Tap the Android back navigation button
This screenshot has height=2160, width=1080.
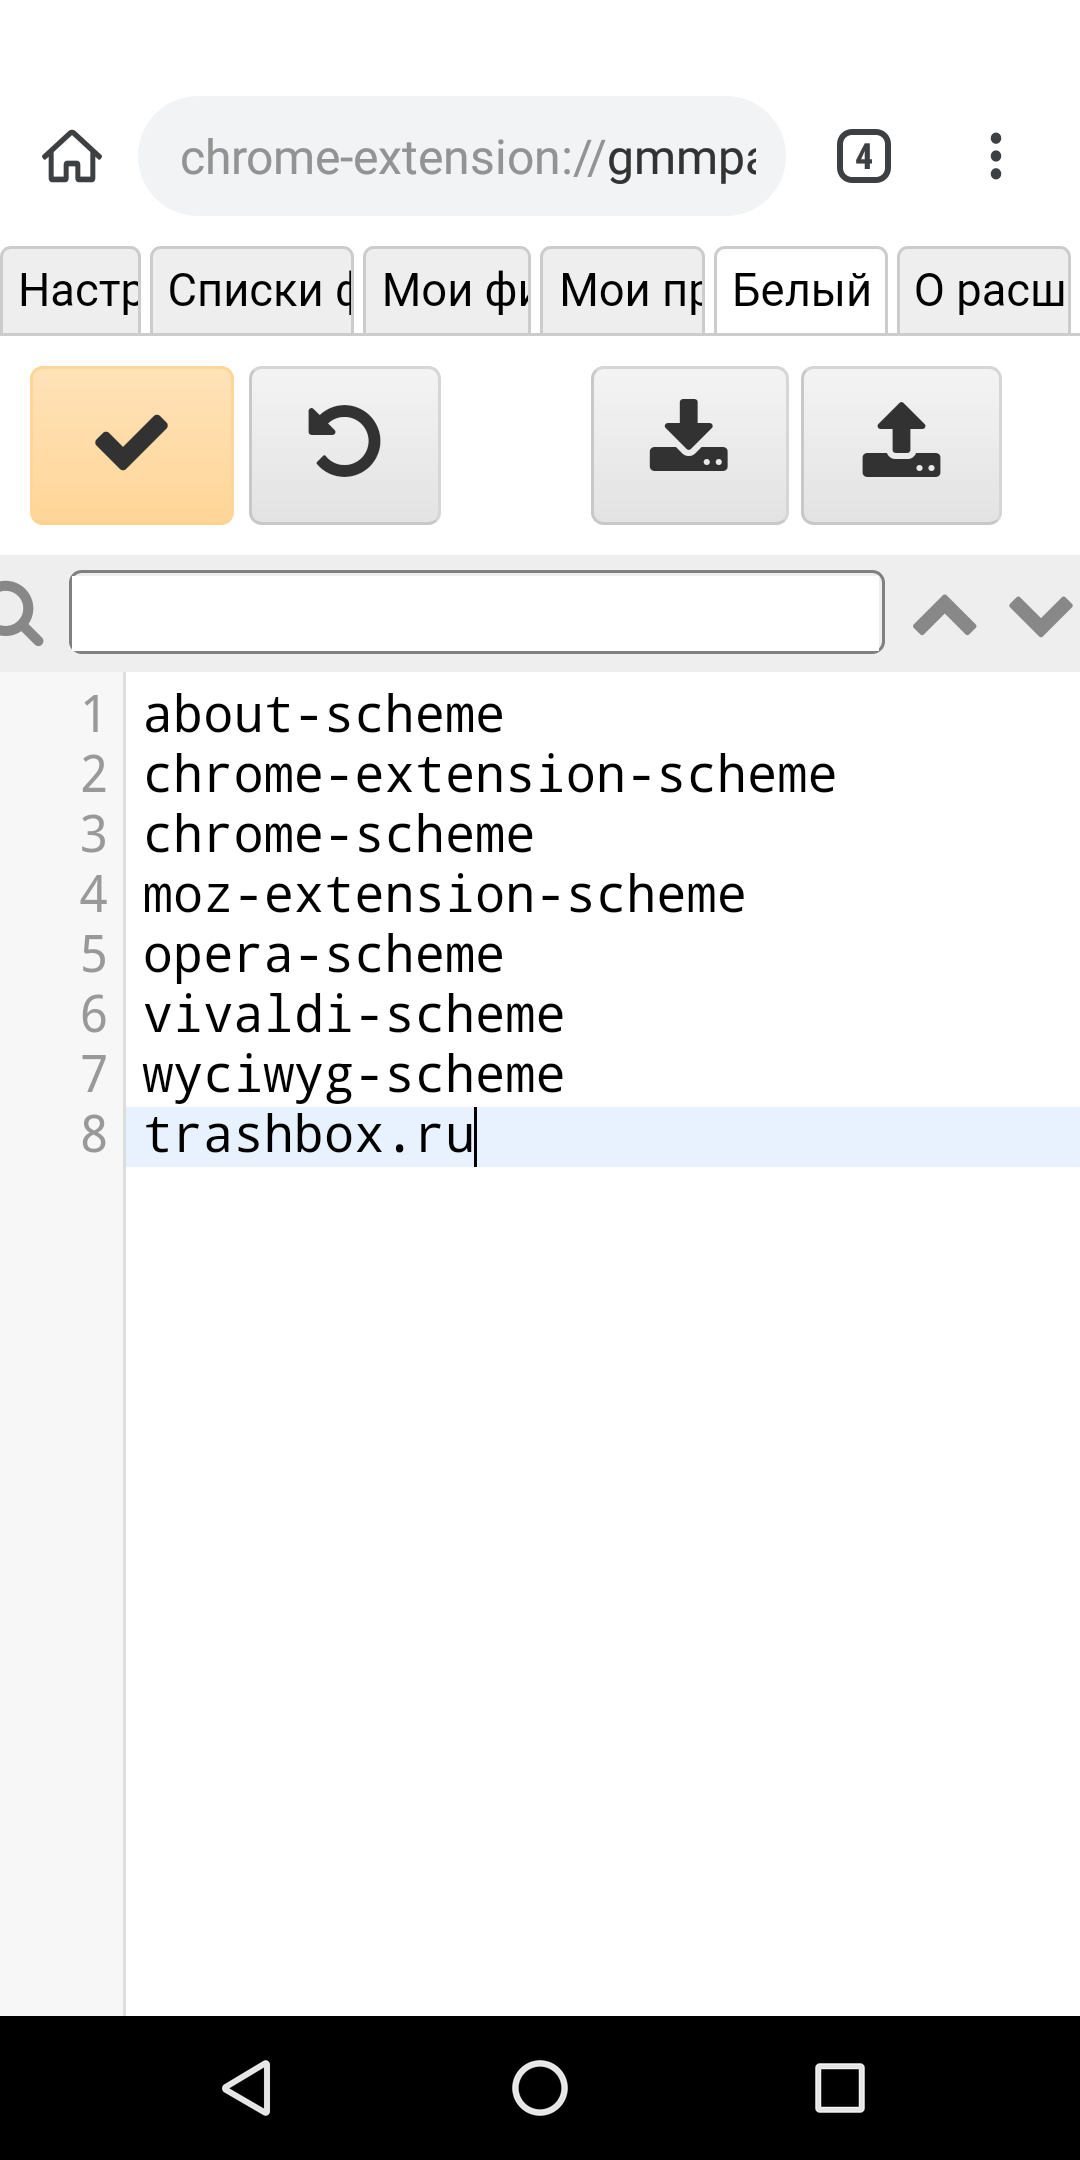(x=246, y=2088)
